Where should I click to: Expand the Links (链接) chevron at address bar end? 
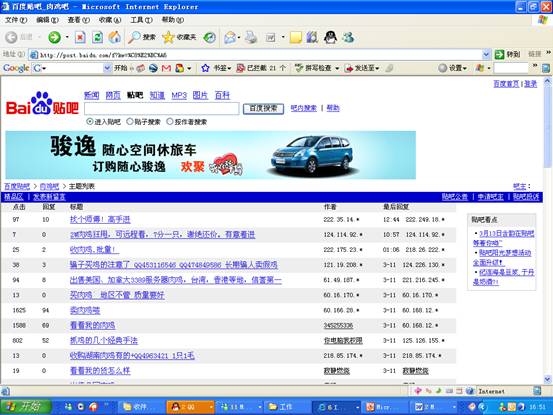click(548, 53)
